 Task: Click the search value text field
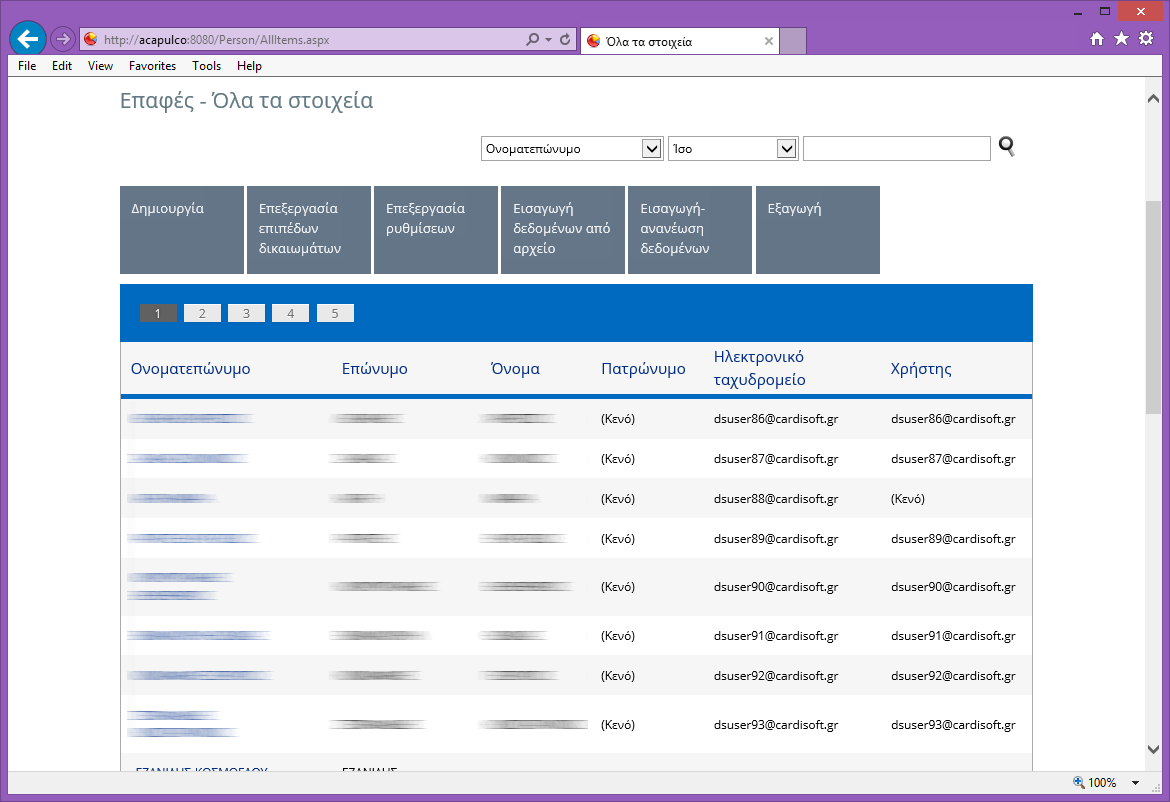(x=897, y=148)
